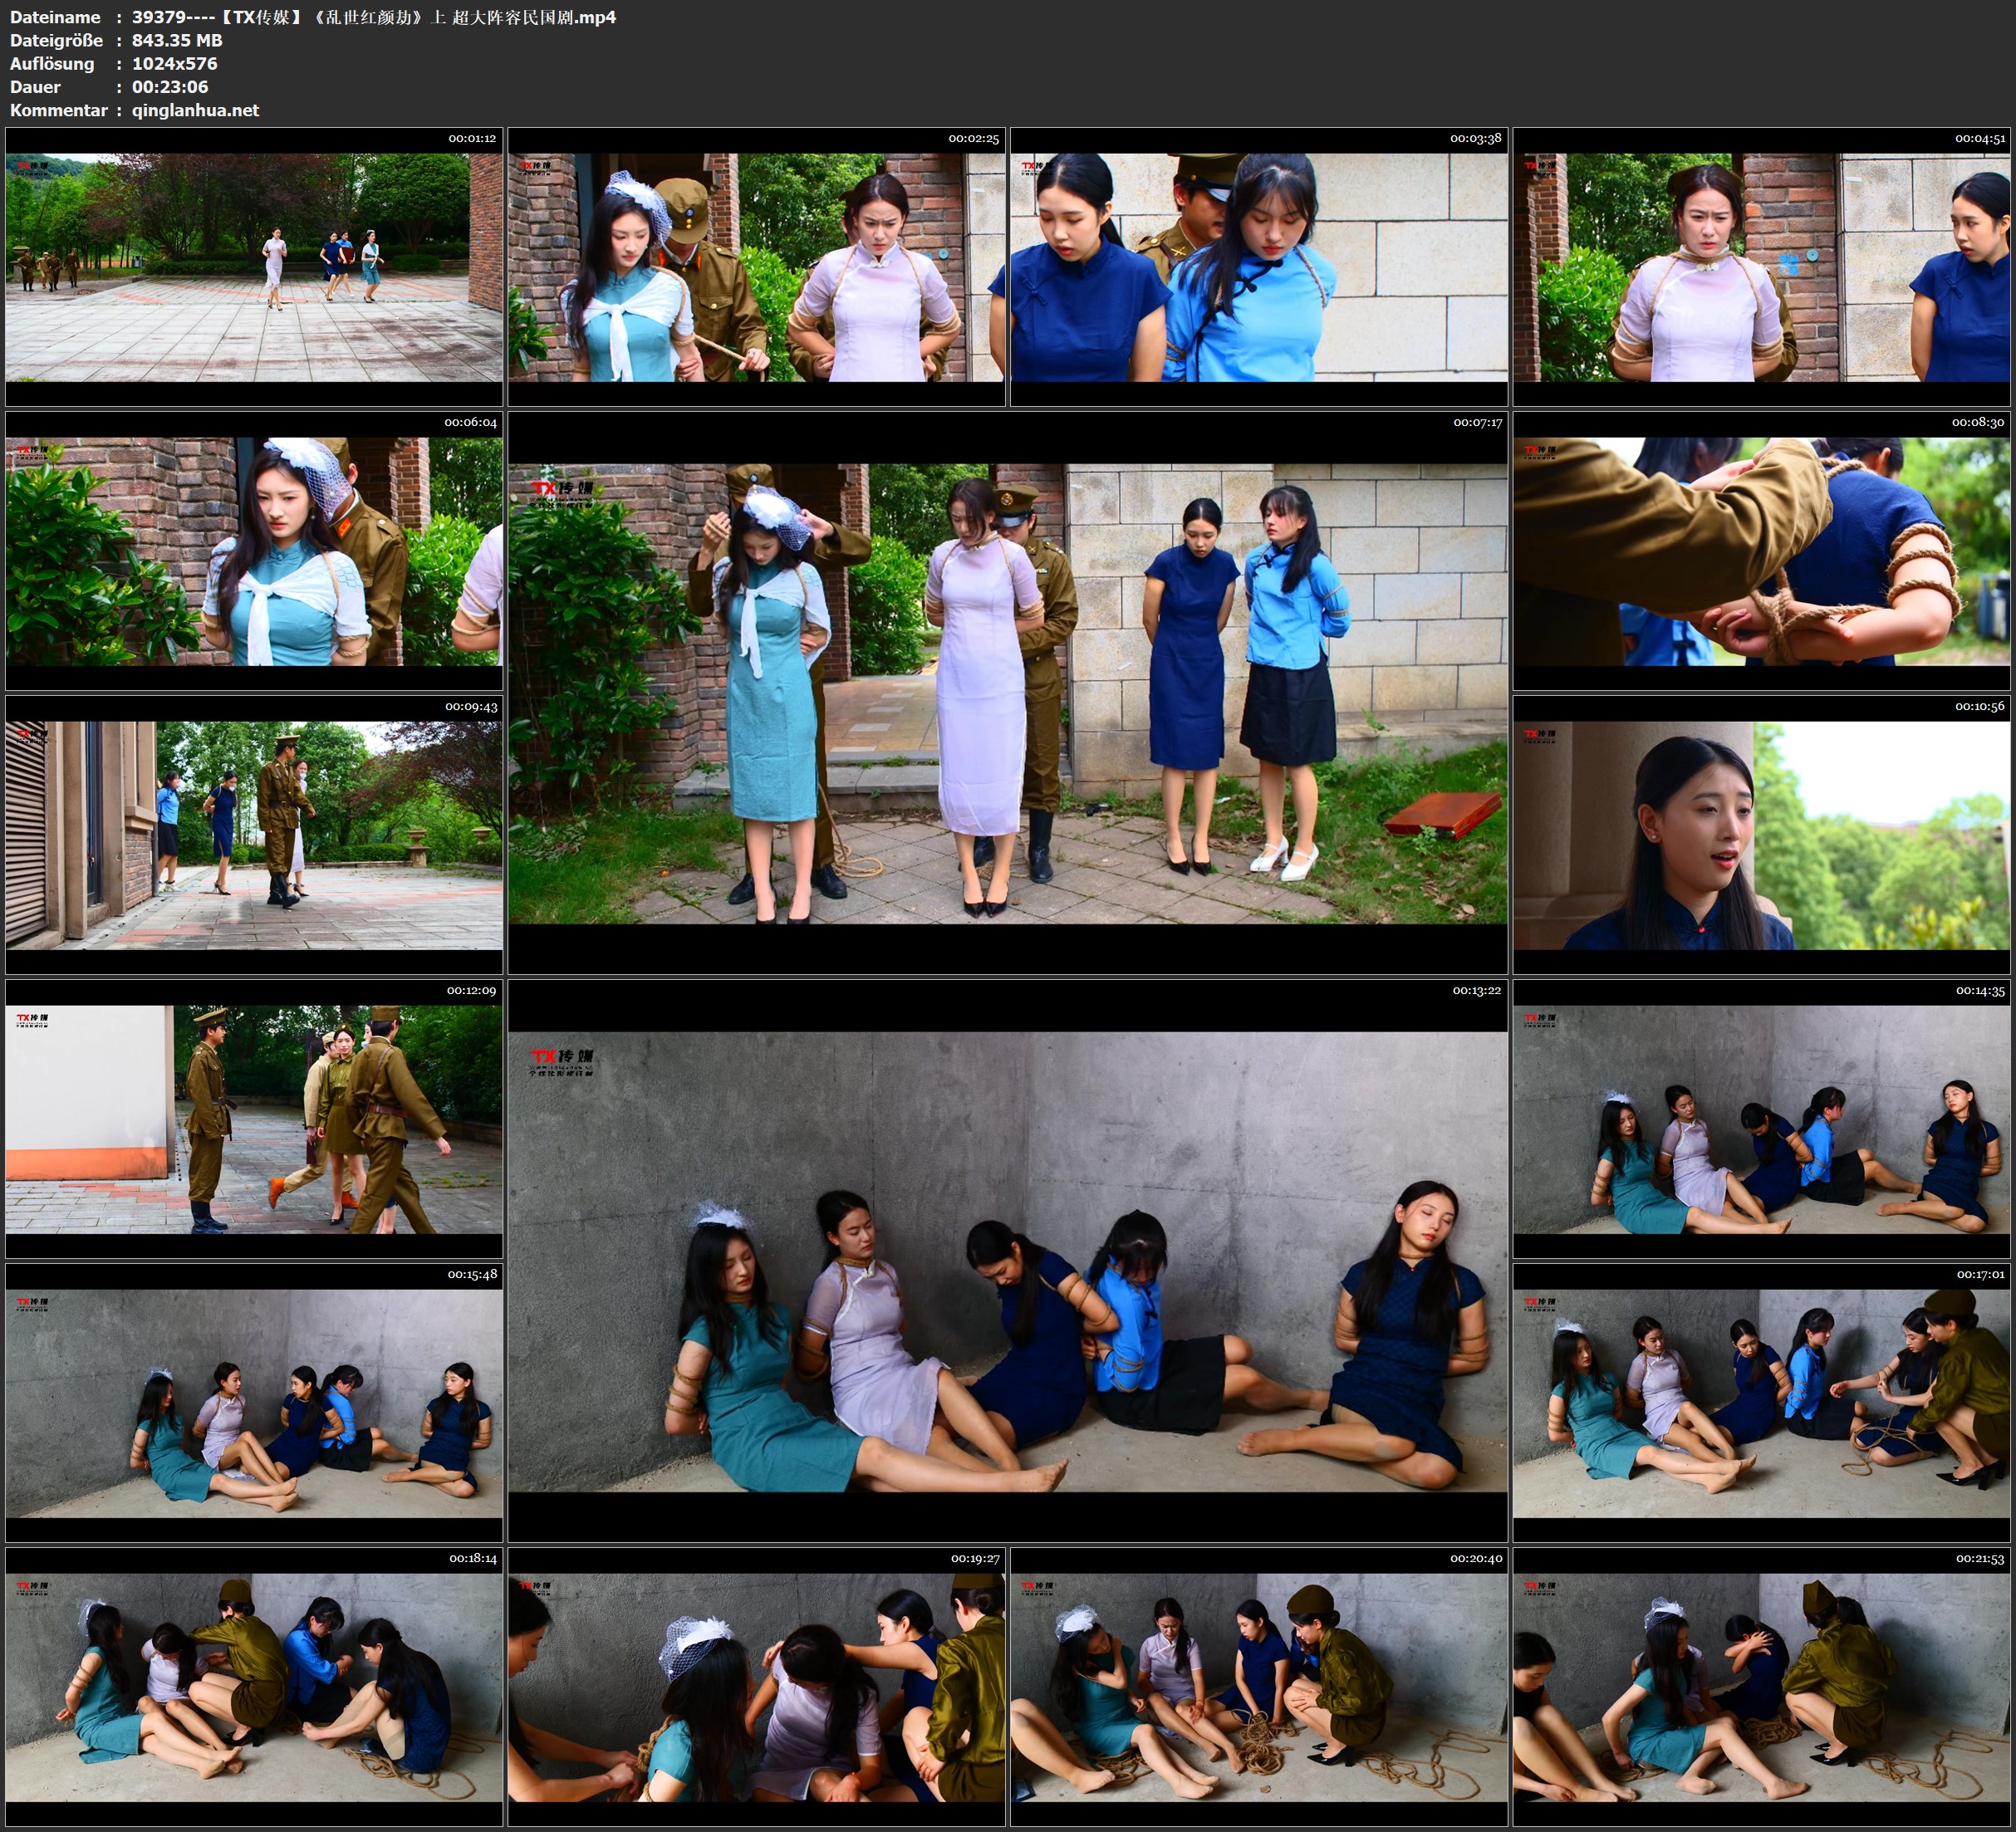Select the portrait frame at 00:10:56

pos(1761,835)
